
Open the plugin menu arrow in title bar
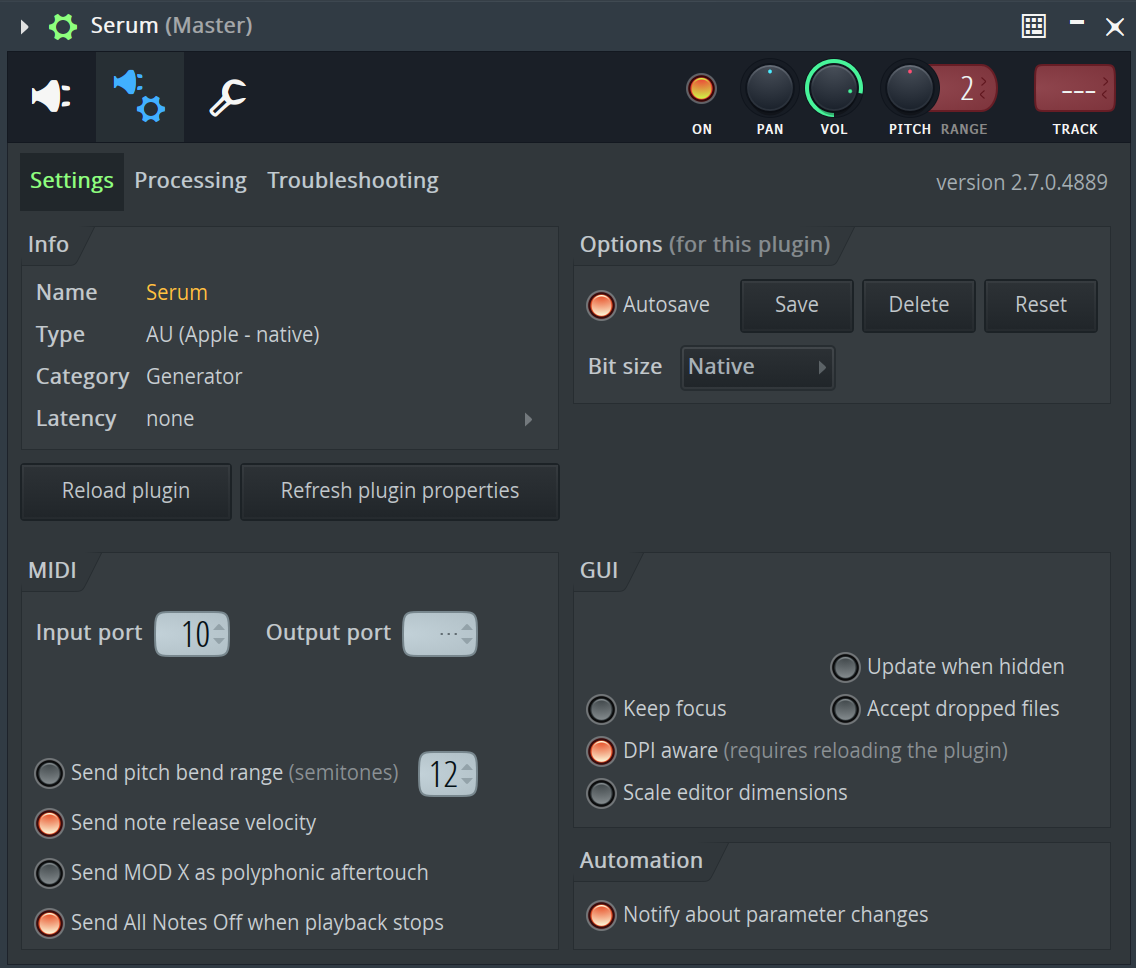click(x=24, y=27)
